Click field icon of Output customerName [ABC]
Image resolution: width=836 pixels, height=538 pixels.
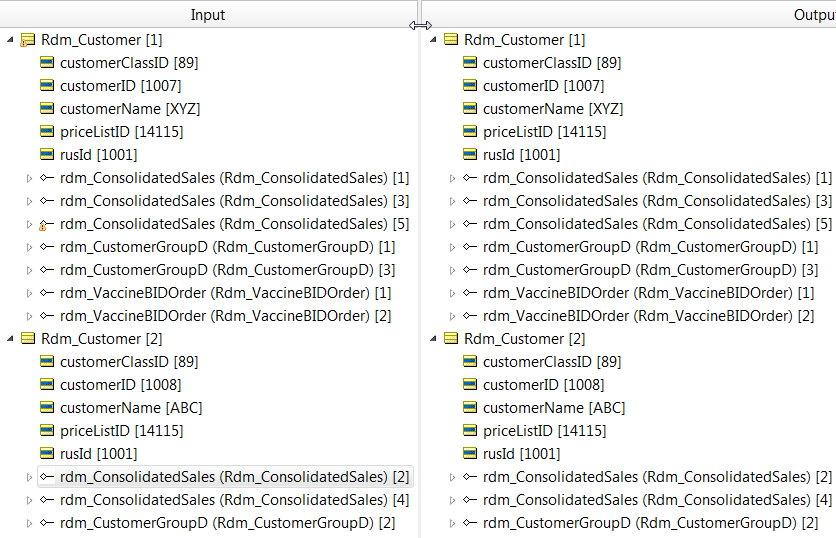click(470, 407)
